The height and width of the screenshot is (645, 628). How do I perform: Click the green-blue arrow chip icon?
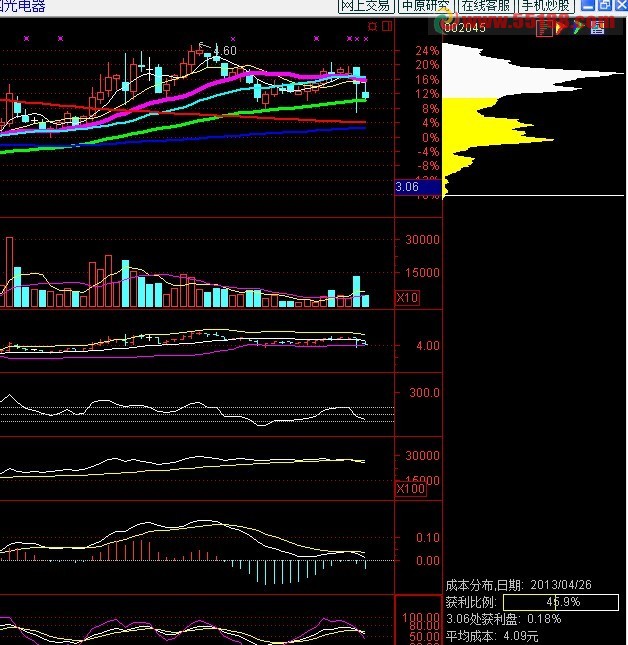point(578,28)
